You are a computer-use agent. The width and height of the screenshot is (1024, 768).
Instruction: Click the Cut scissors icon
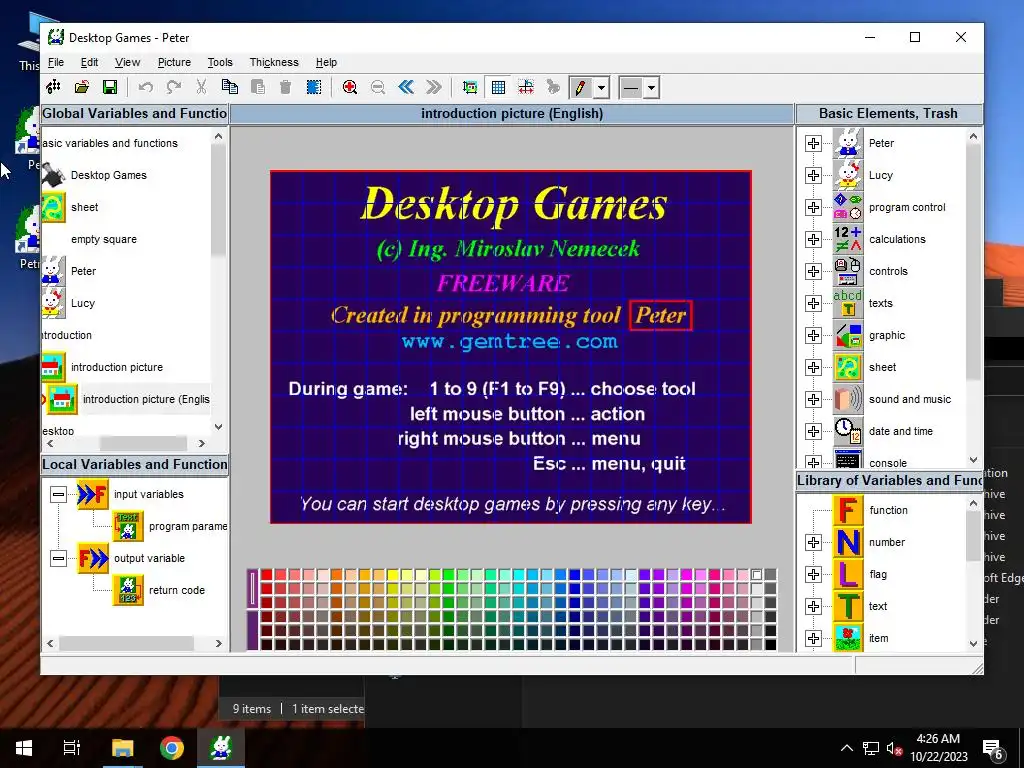[x=201, y=87]
